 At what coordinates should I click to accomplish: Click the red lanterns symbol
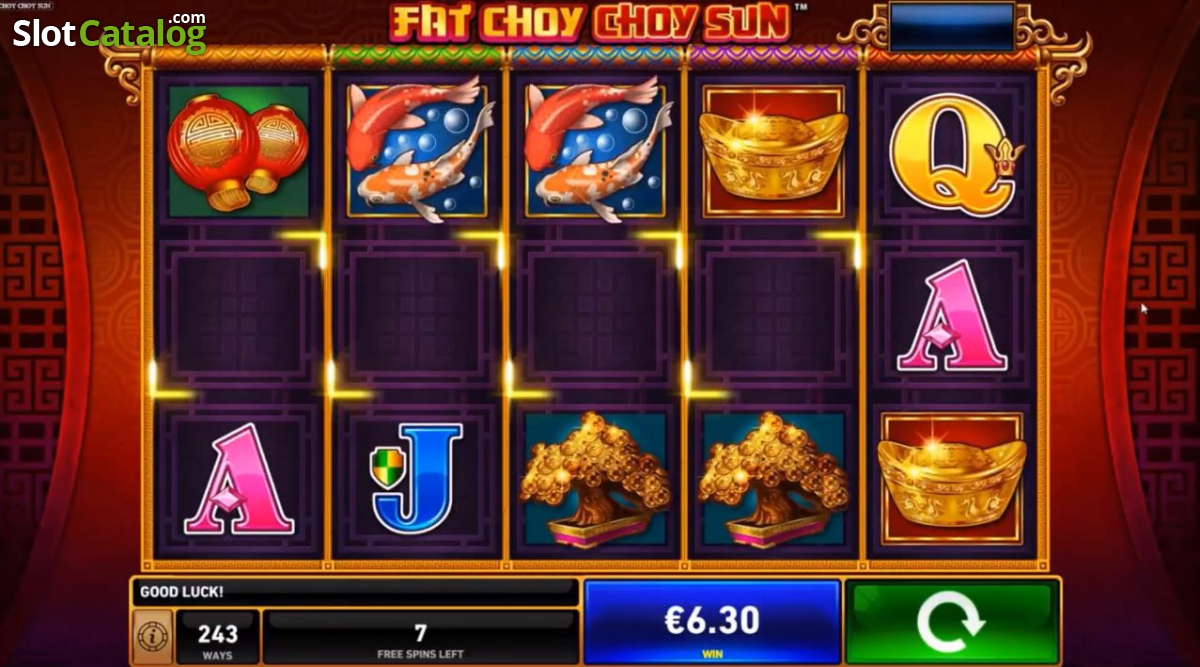pyautogui.click(x=239, y=151)
